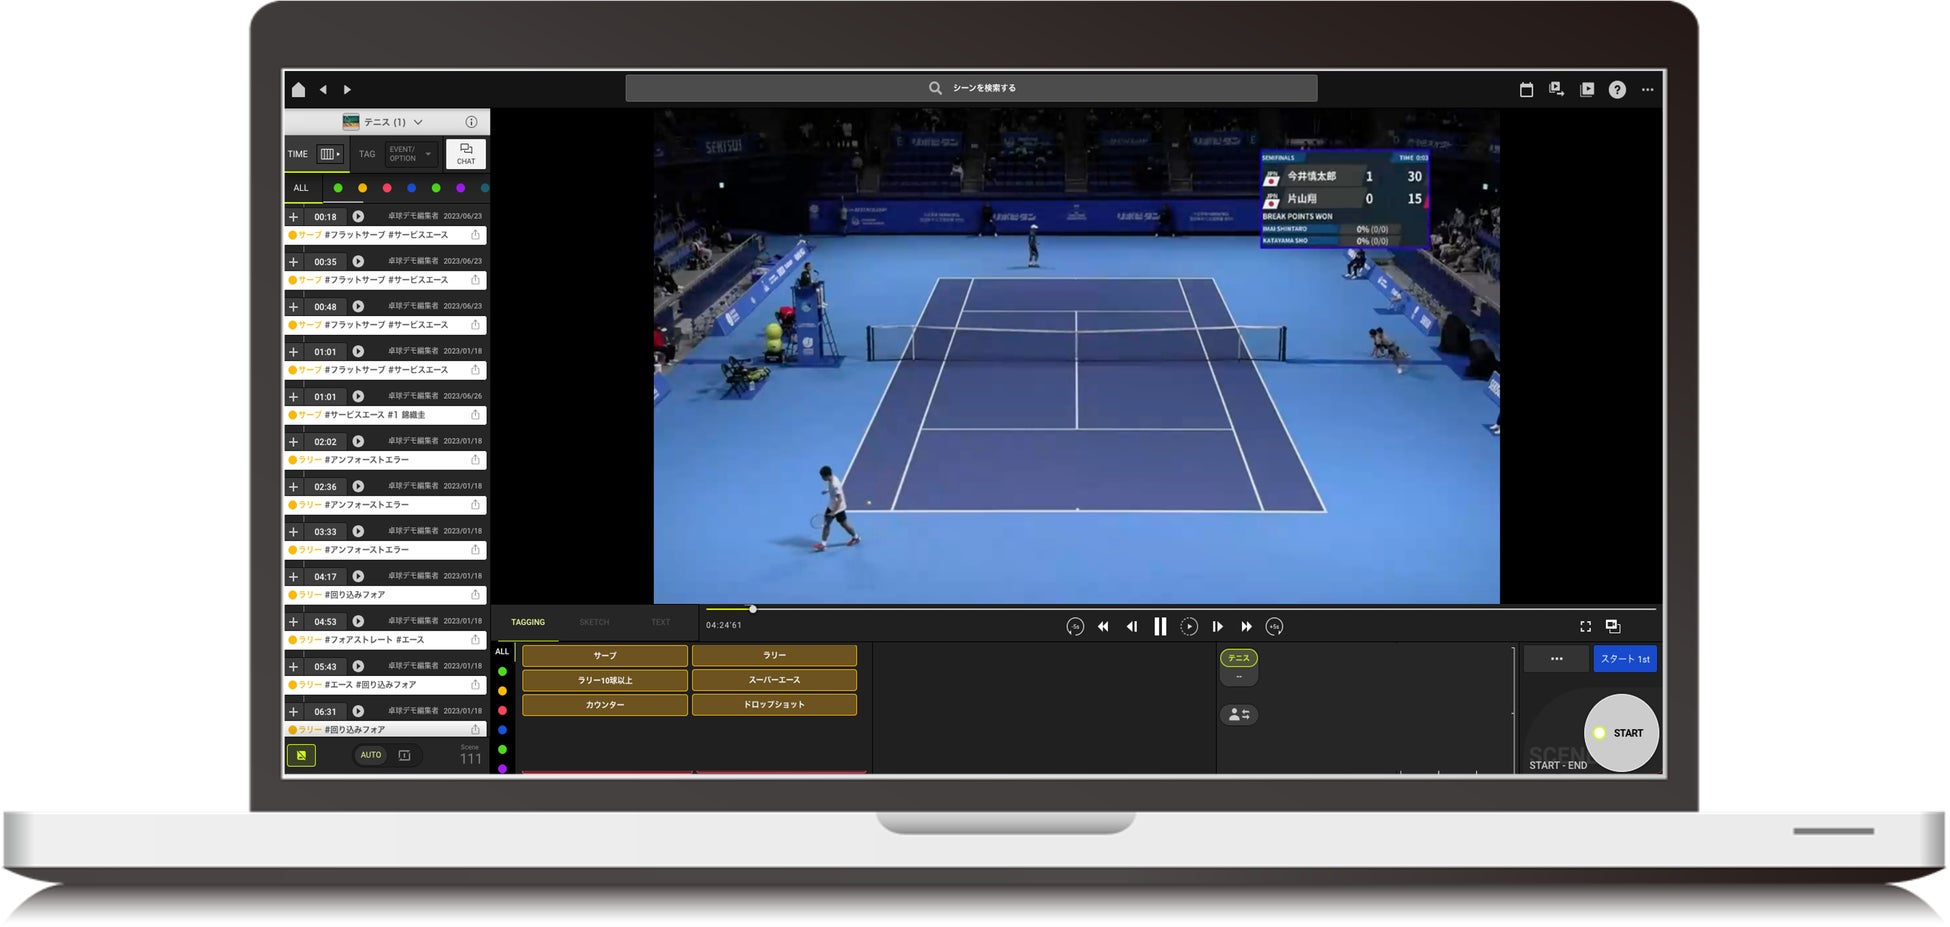The image size is (1950, 927).
Task: Click the TAG filter label
Action: pyautogui.click(x=367, y=154)
